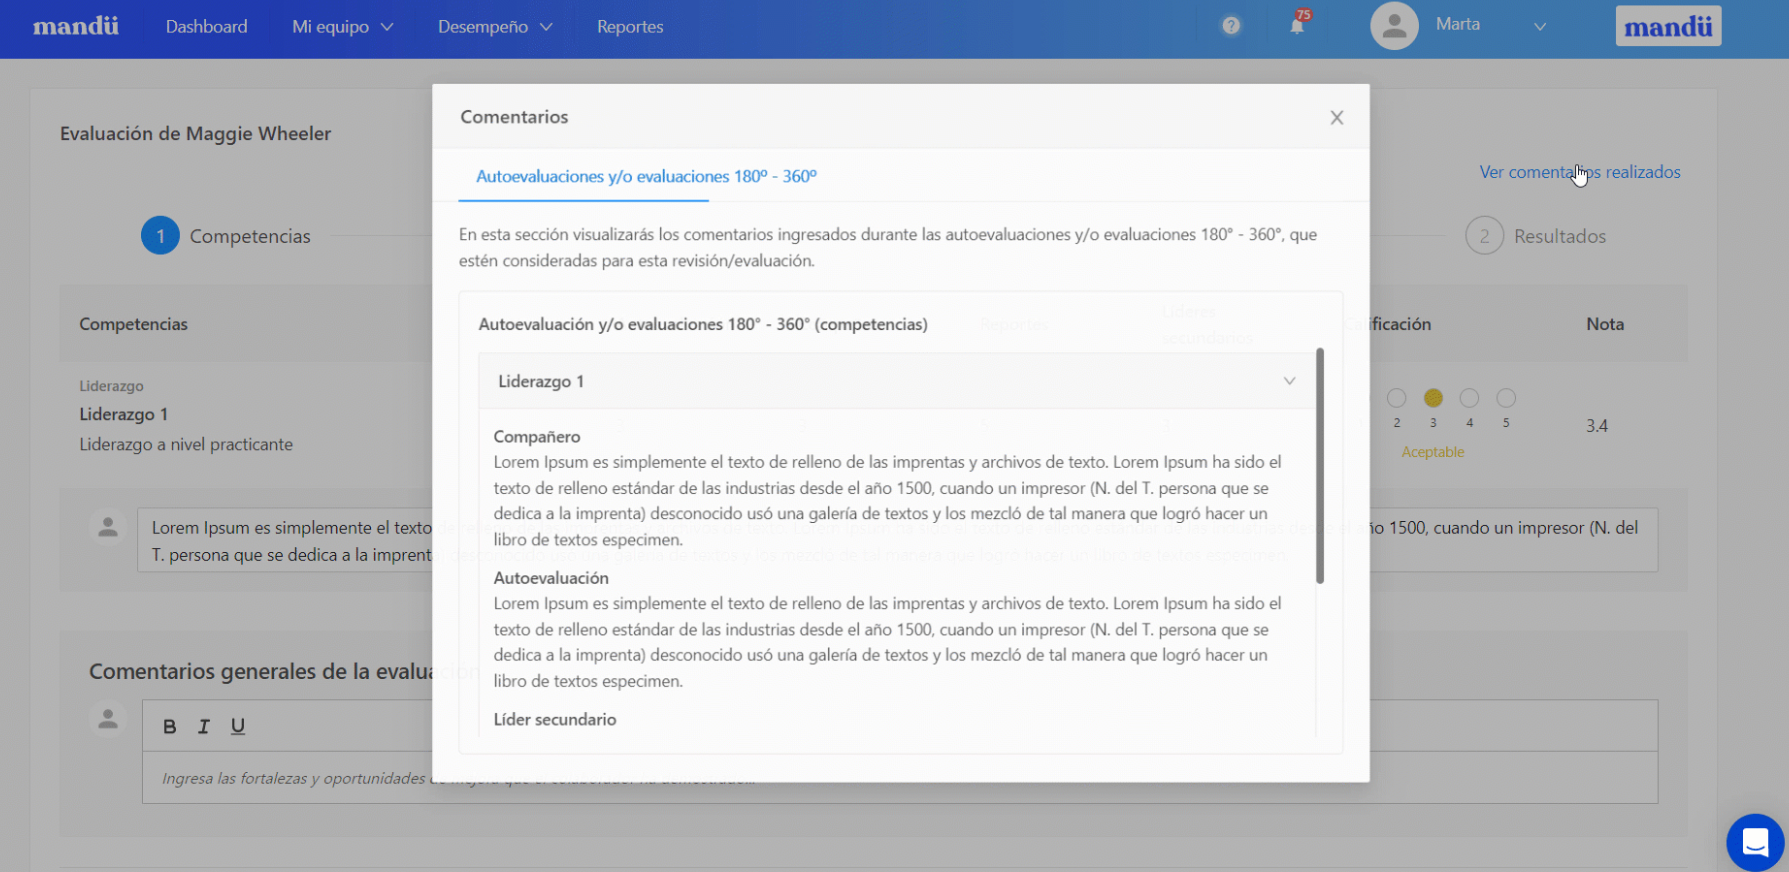The width and height of the screenshot is (1789, 872).
Task: Open notifications bell with 75 badge
Action: (1298, 24)
